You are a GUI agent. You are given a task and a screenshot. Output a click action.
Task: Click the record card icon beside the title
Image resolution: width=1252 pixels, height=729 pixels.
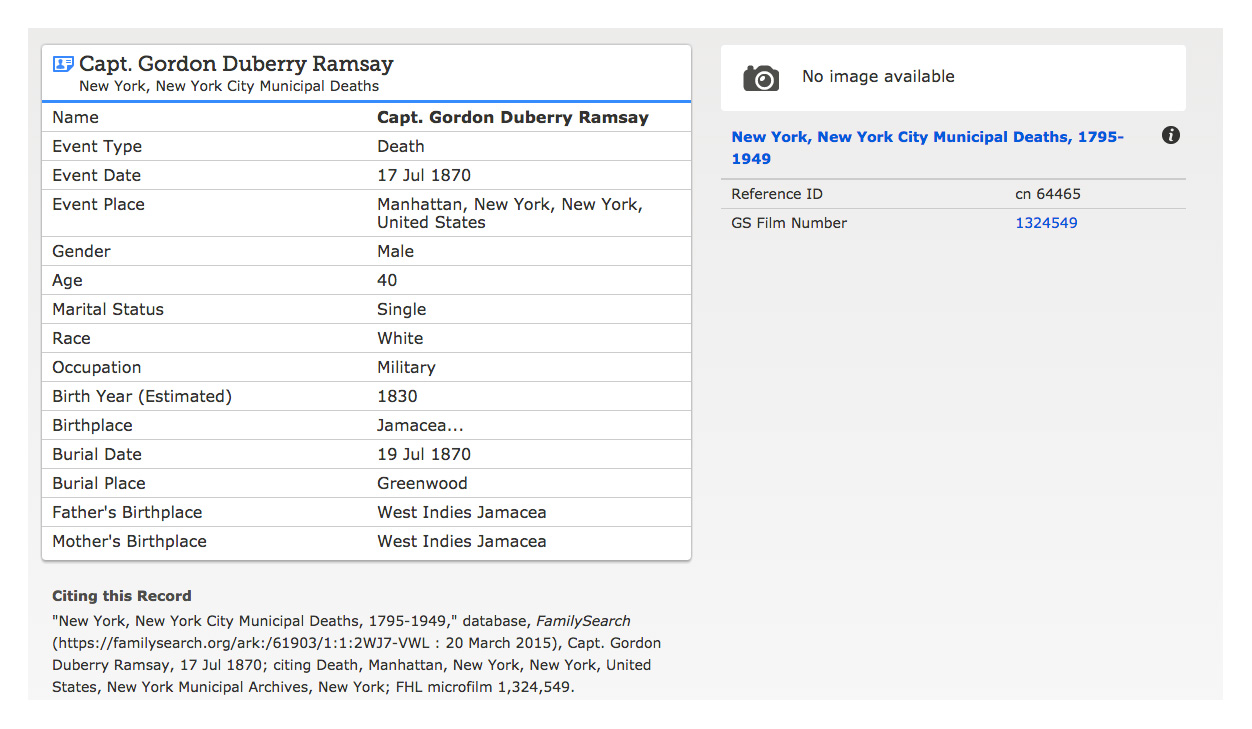tap(63, 64)
